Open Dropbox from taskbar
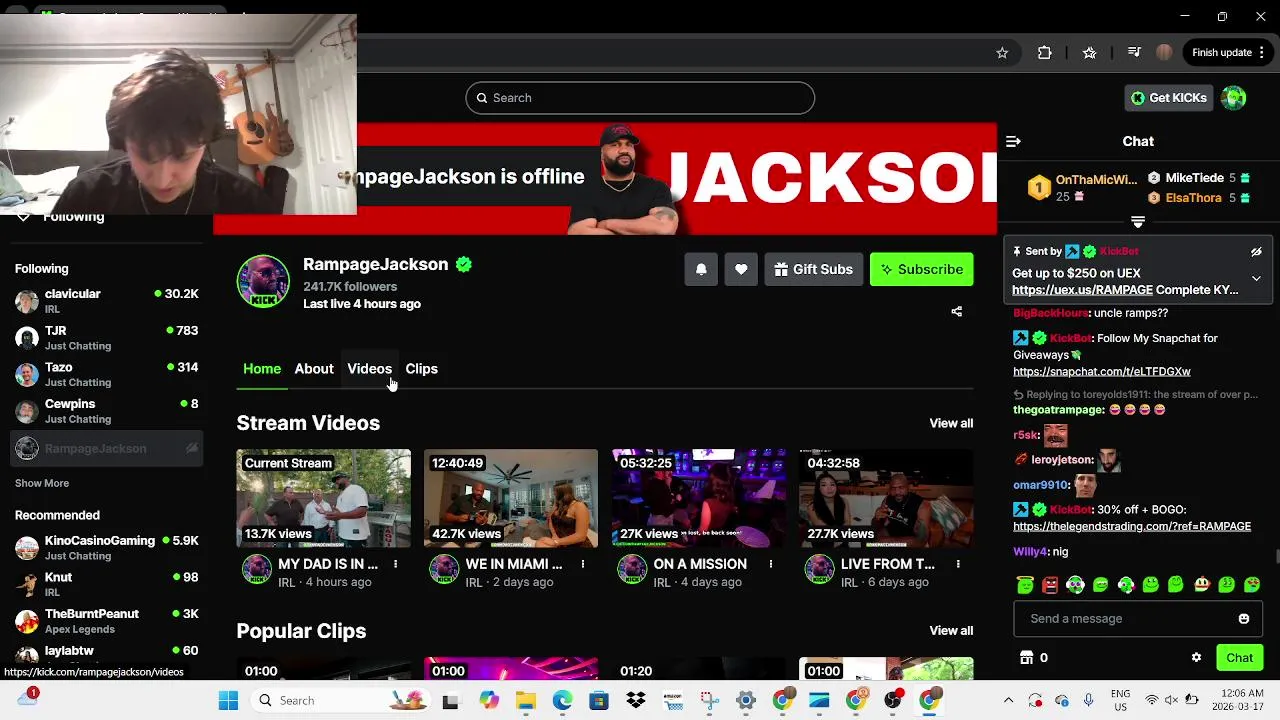The height and width of the screenshot is (720, 1280). [636, 700]
